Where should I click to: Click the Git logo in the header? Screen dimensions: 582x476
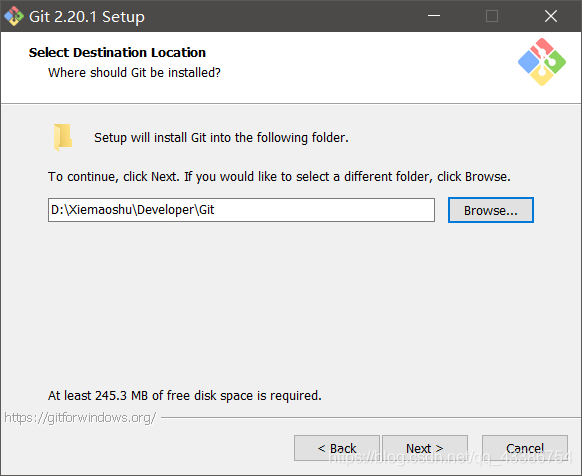tap(542, 62)
